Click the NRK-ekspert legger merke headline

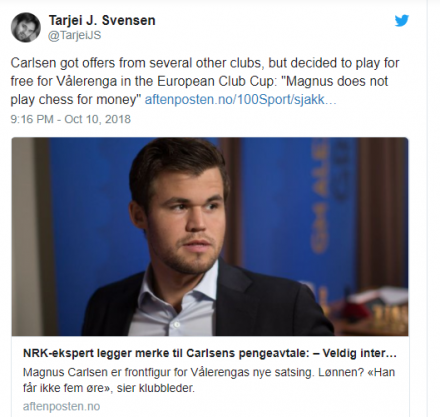pyautogui.click(x=210, y=353)
